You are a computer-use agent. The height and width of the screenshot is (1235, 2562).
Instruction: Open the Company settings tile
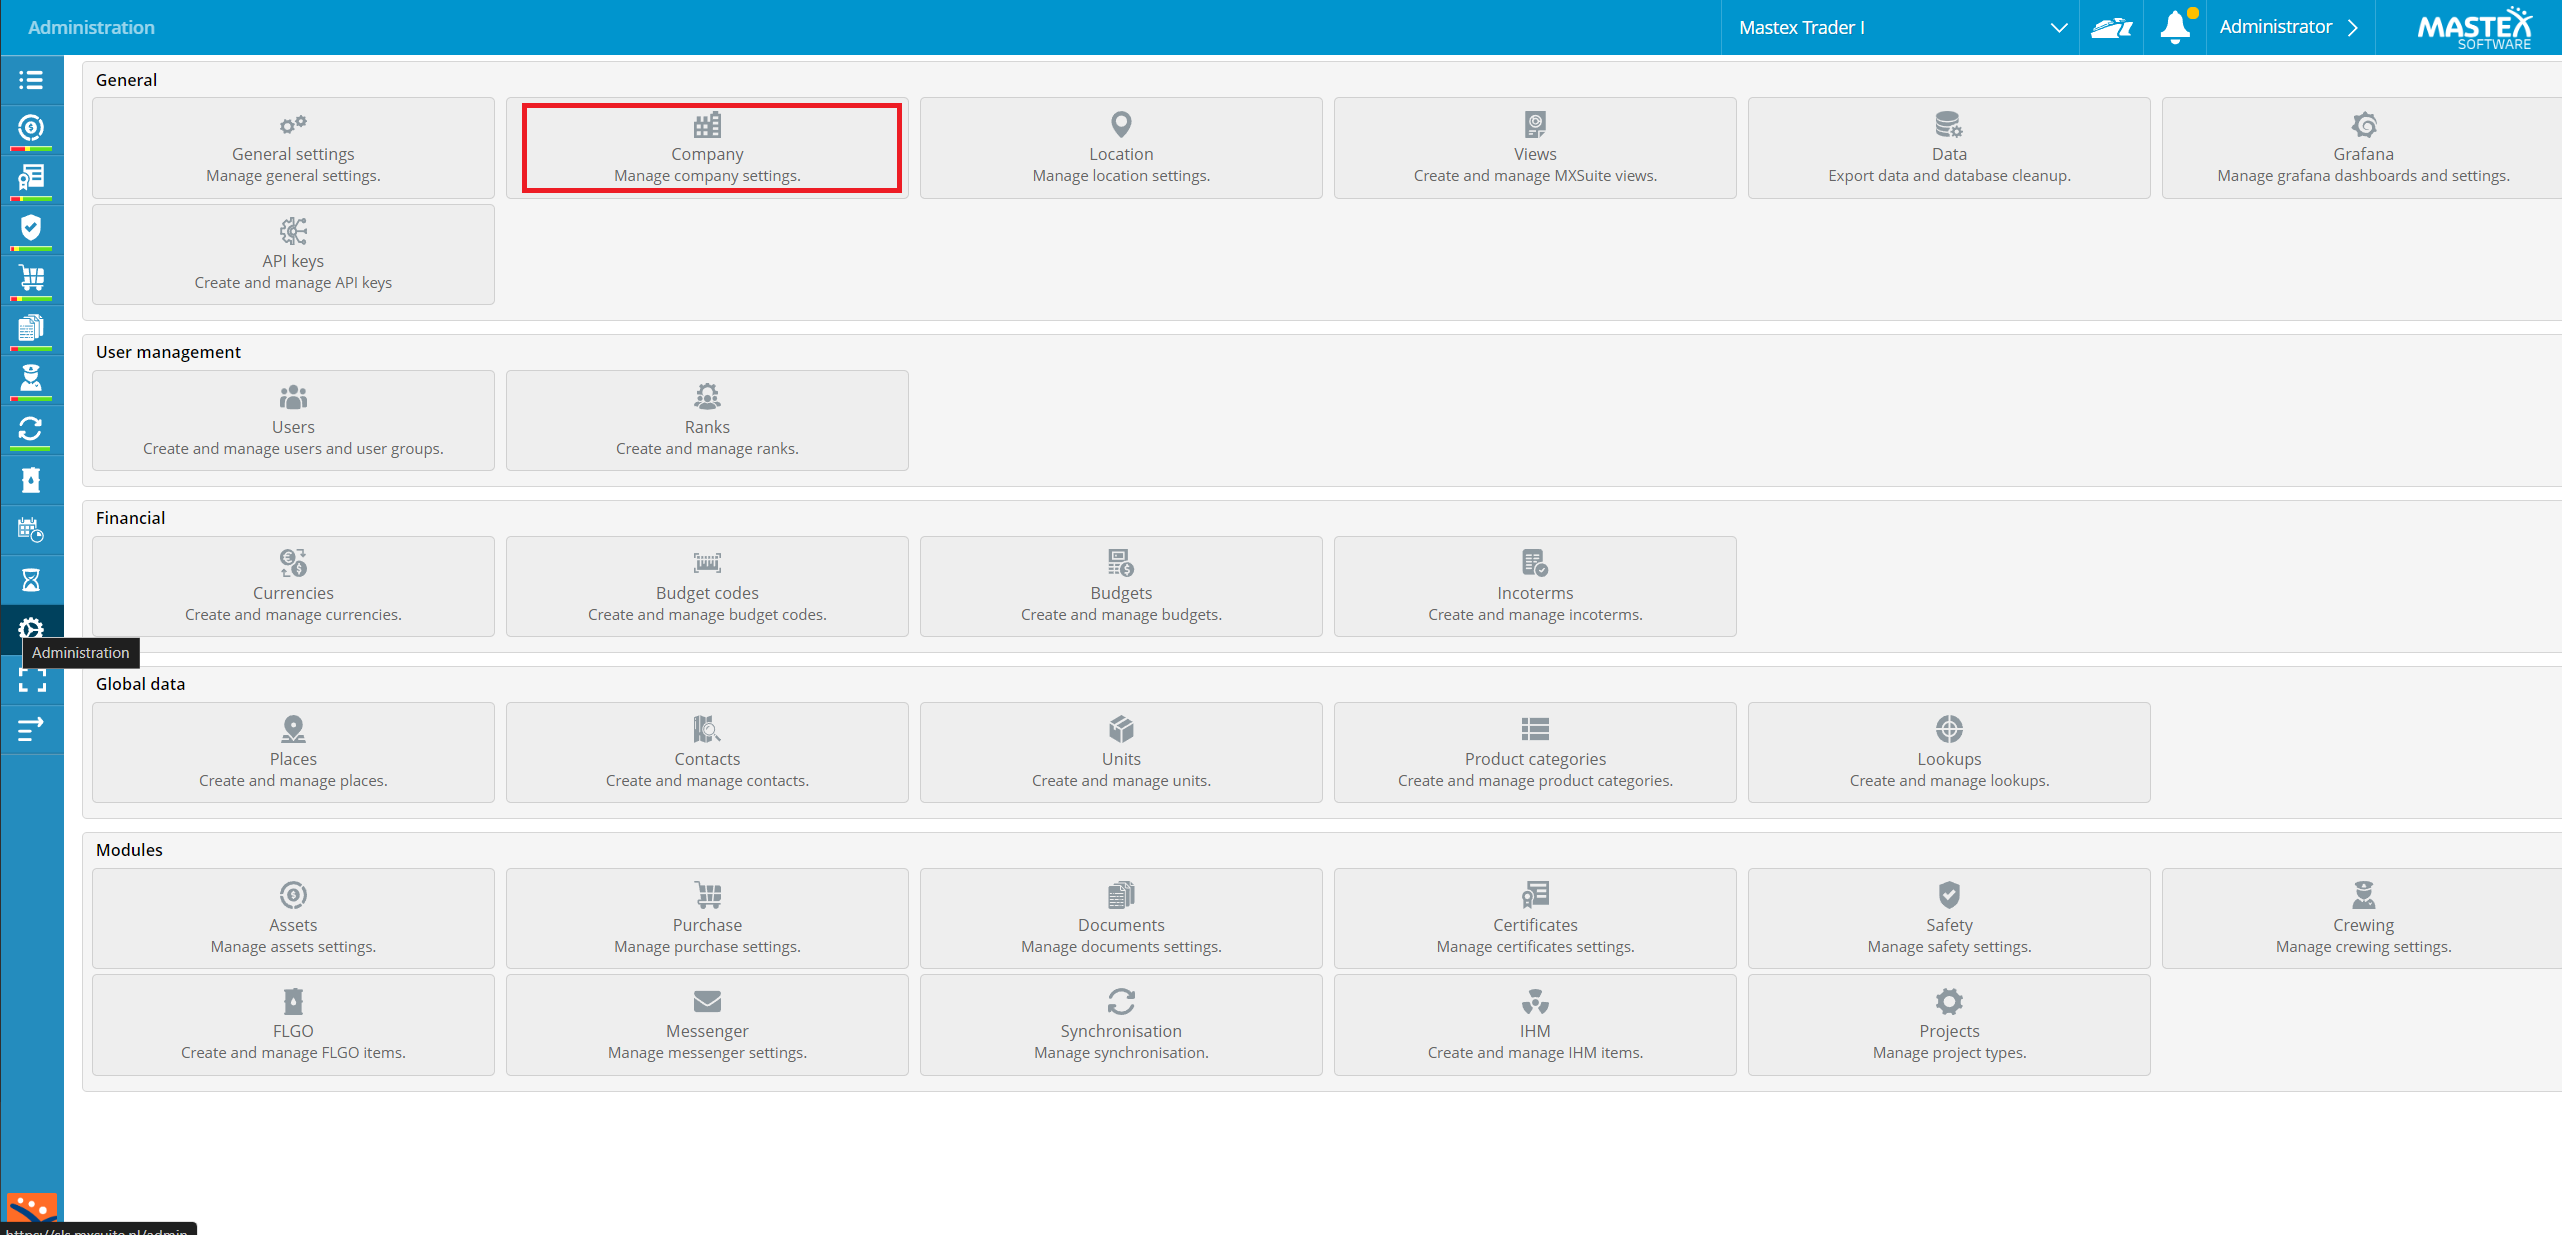[x=707, y=148]
